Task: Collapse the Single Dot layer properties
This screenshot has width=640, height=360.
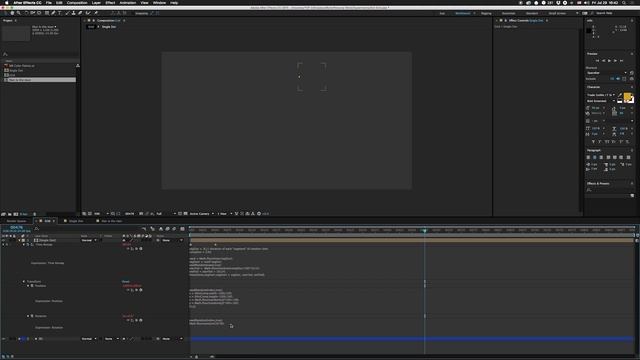Action: pyautogui.click(x=19, y=240)
